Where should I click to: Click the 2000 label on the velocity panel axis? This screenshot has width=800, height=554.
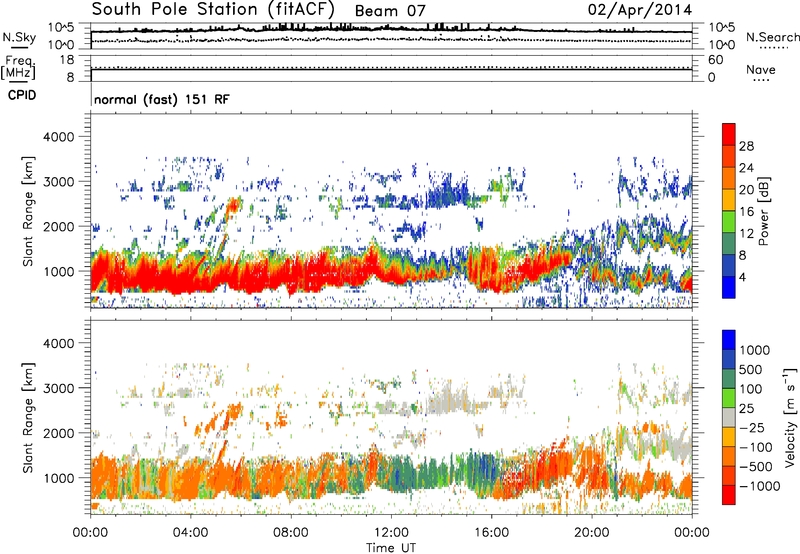pos(59,433)
